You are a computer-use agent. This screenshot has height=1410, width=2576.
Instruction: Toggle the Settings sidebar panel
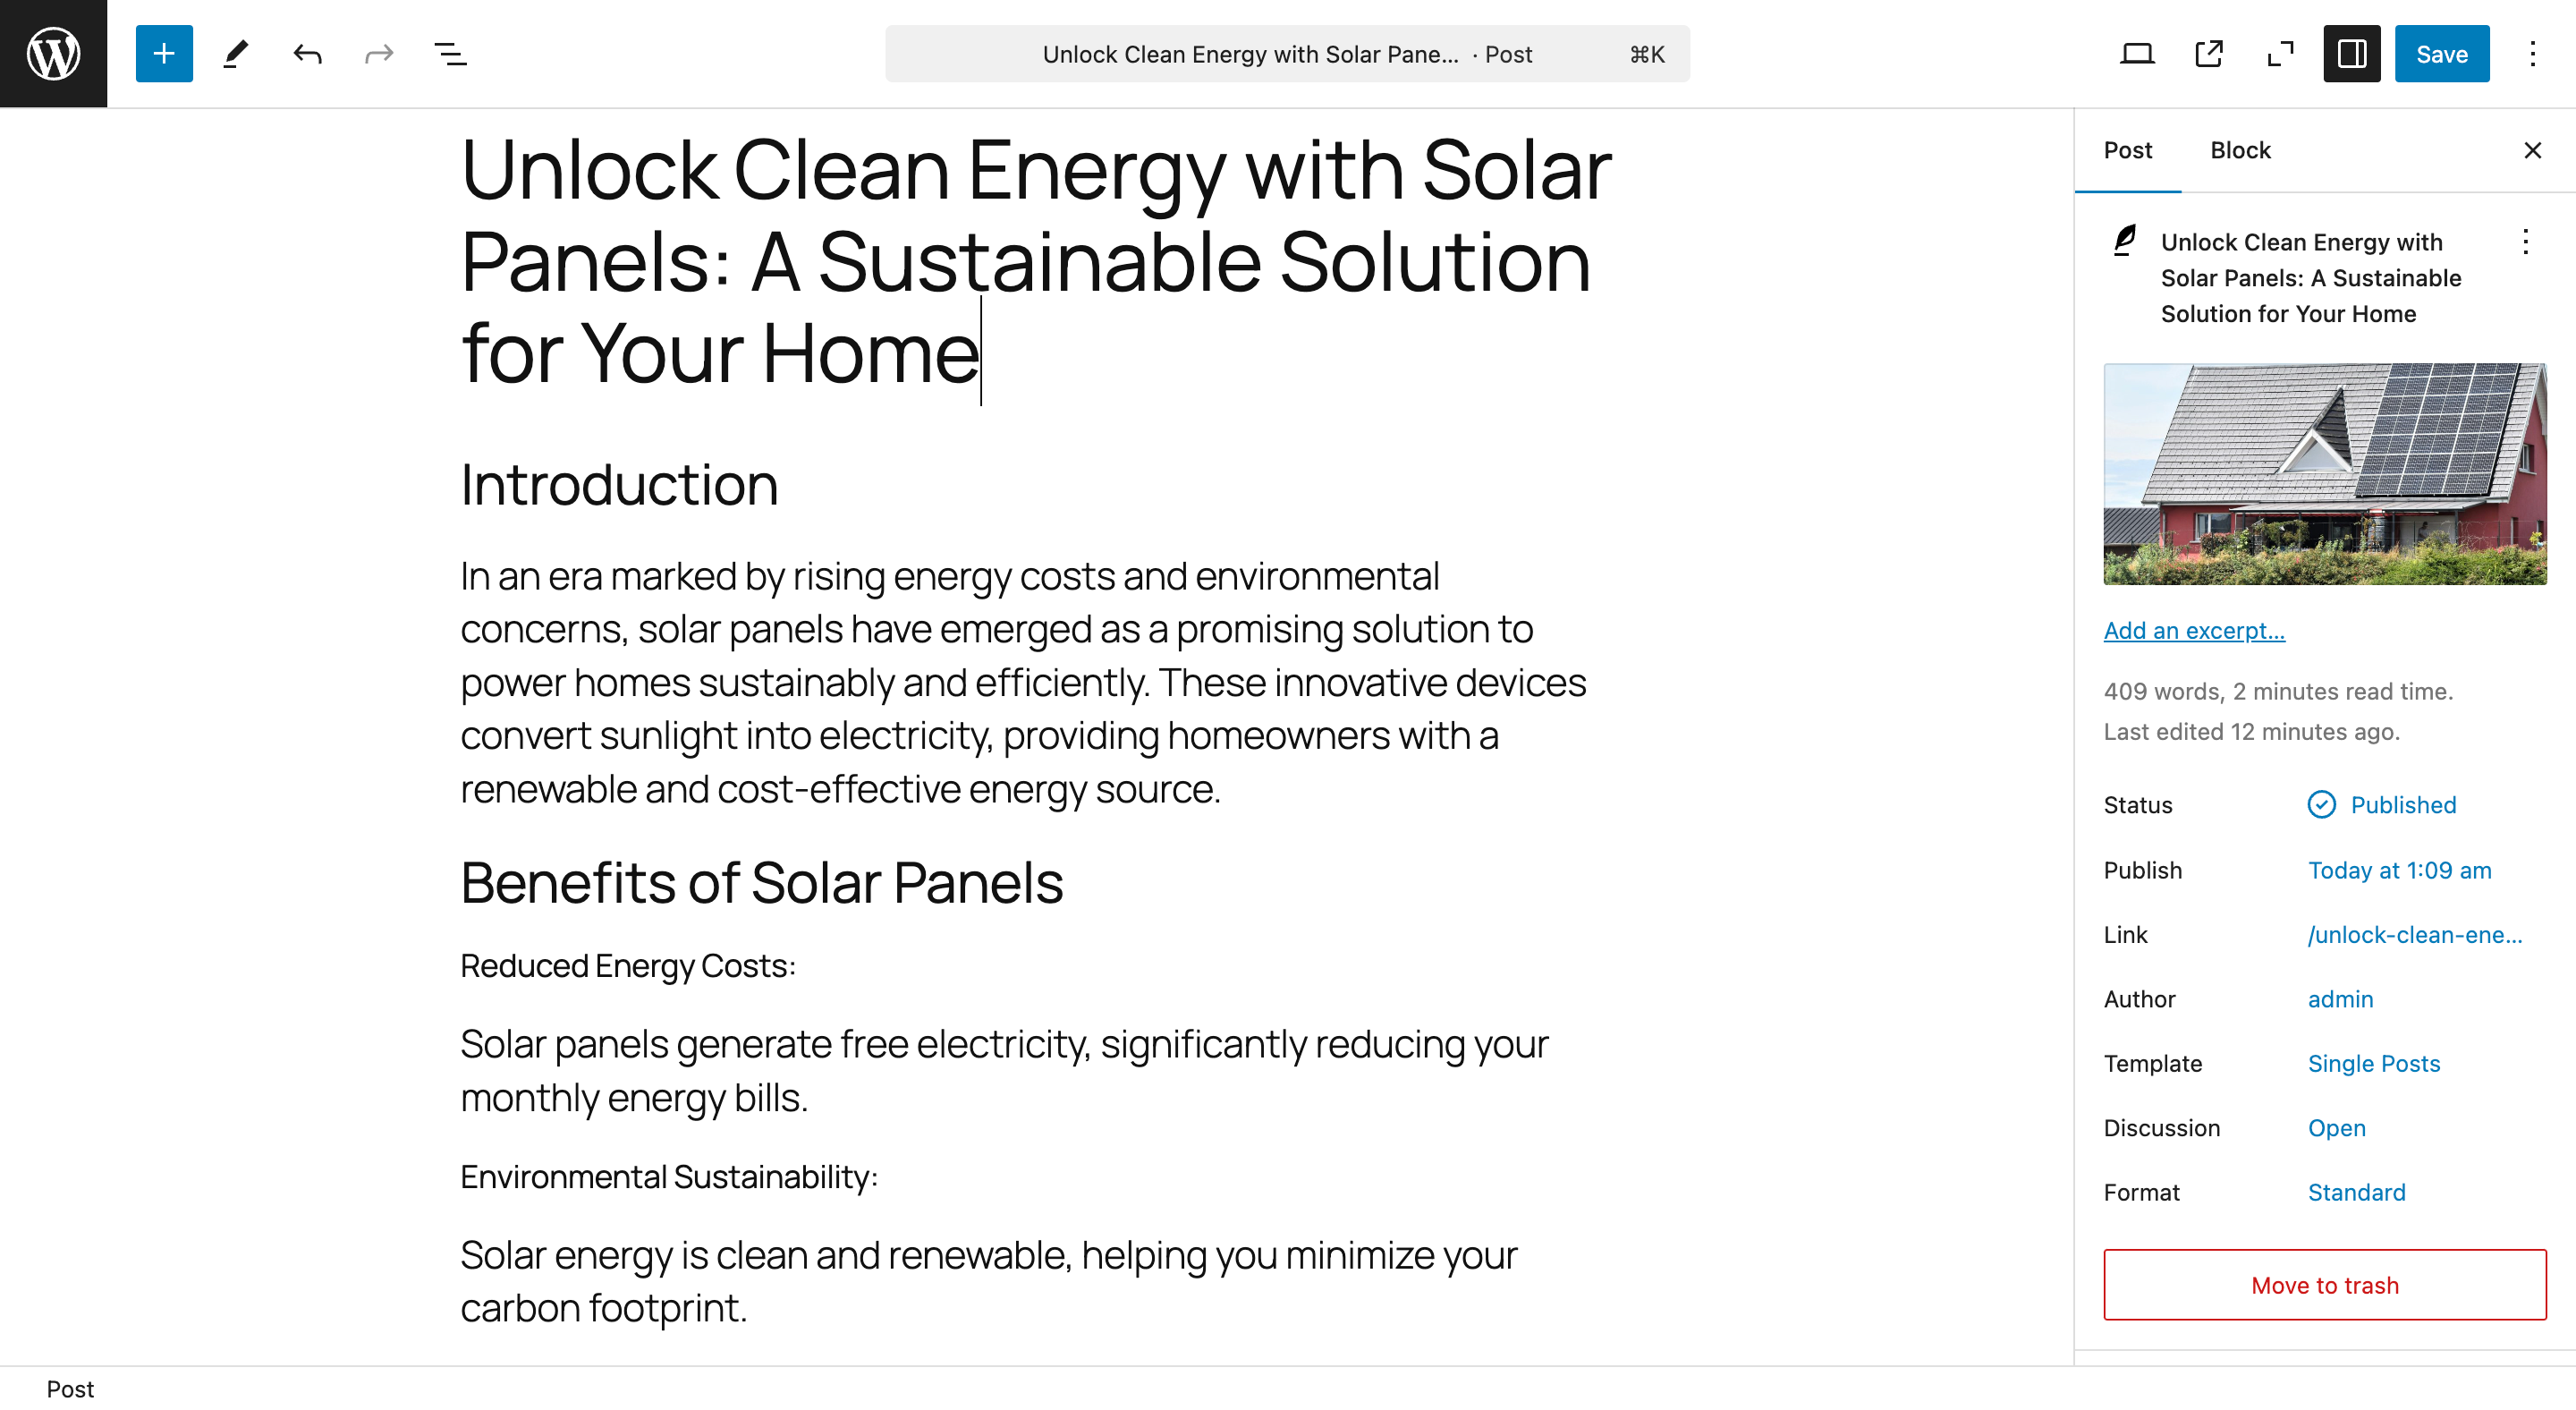click(x=2351, y=53)
